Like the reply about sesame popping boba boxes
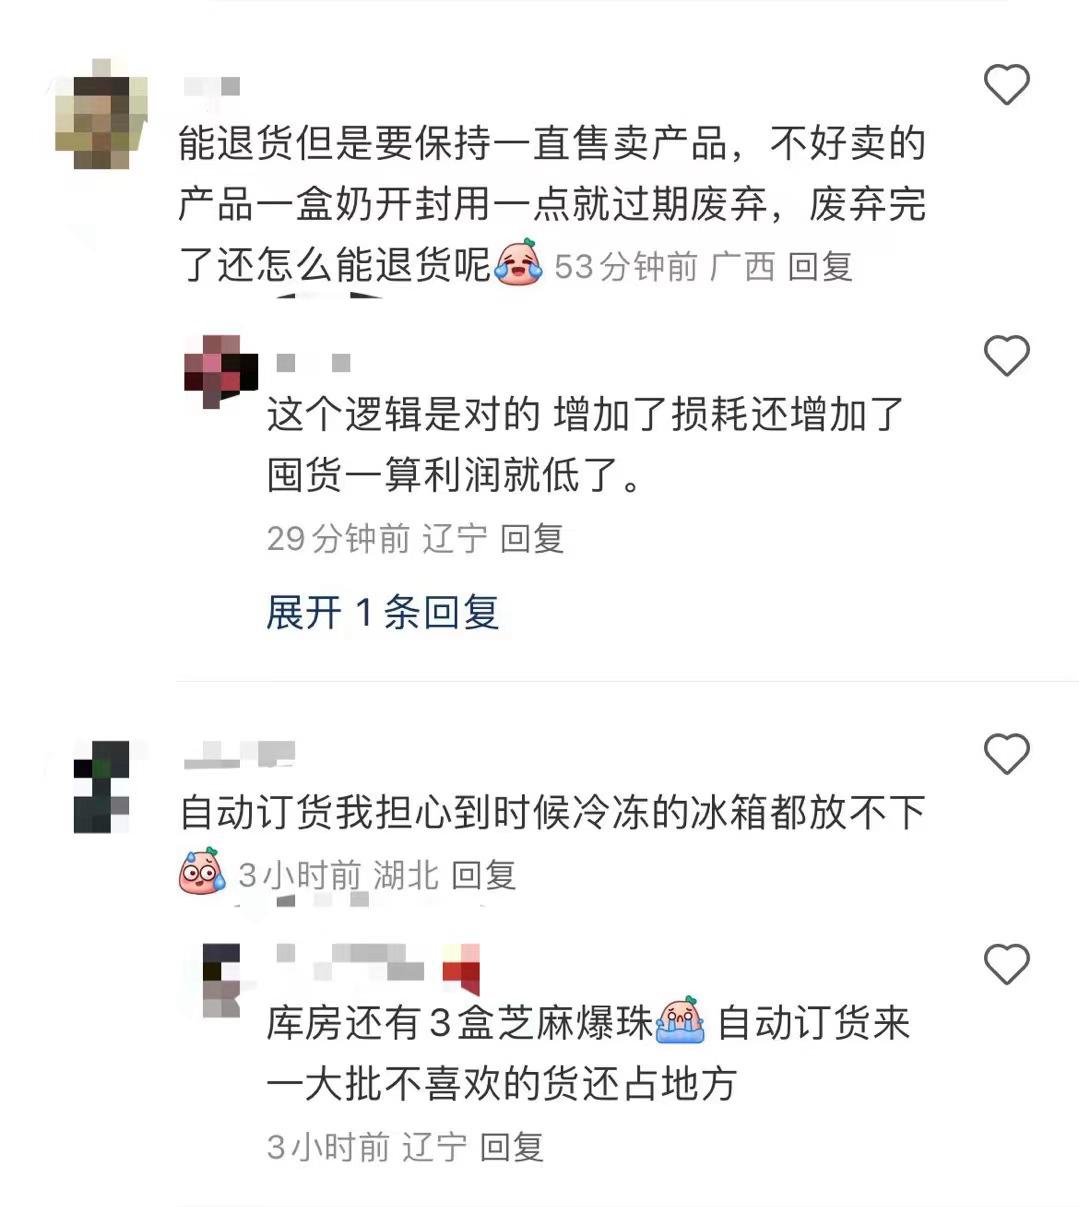 1006,964
